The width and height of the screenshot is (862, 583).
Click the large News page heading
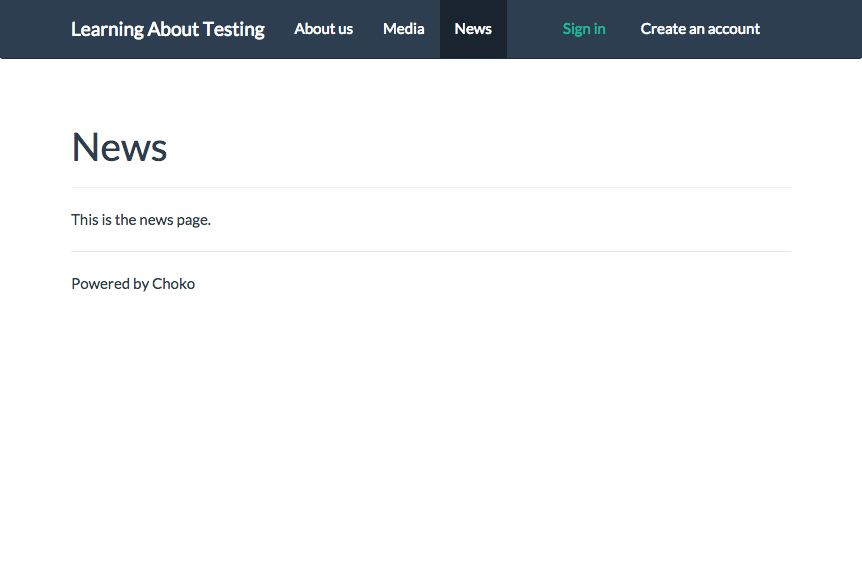click(119, 147)
